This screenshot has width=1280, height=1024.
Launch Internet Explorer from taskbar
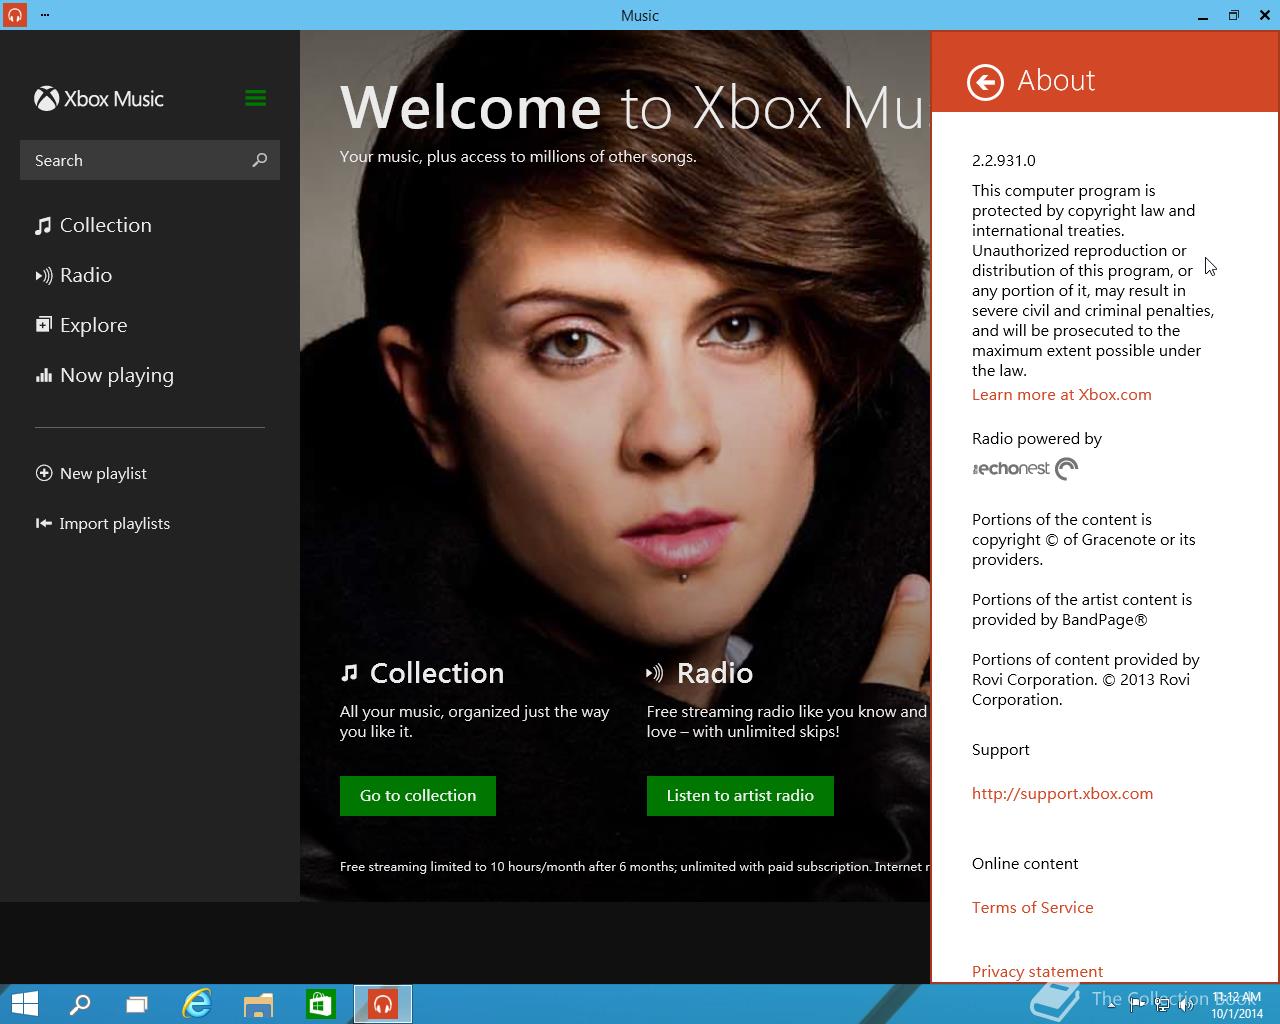[197, 1004]
